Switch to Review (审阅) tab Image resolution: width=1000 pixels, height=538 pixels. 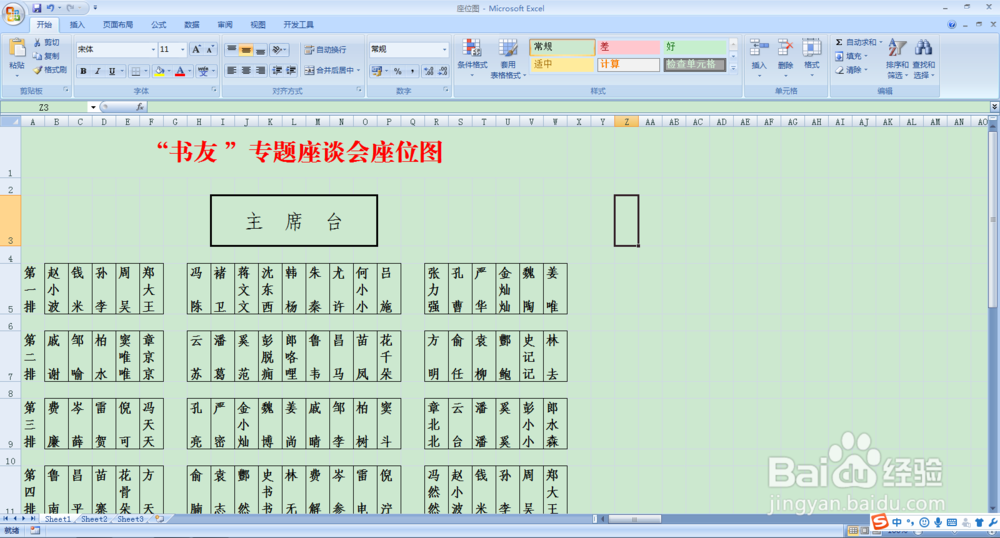click(x=224, y=25)
